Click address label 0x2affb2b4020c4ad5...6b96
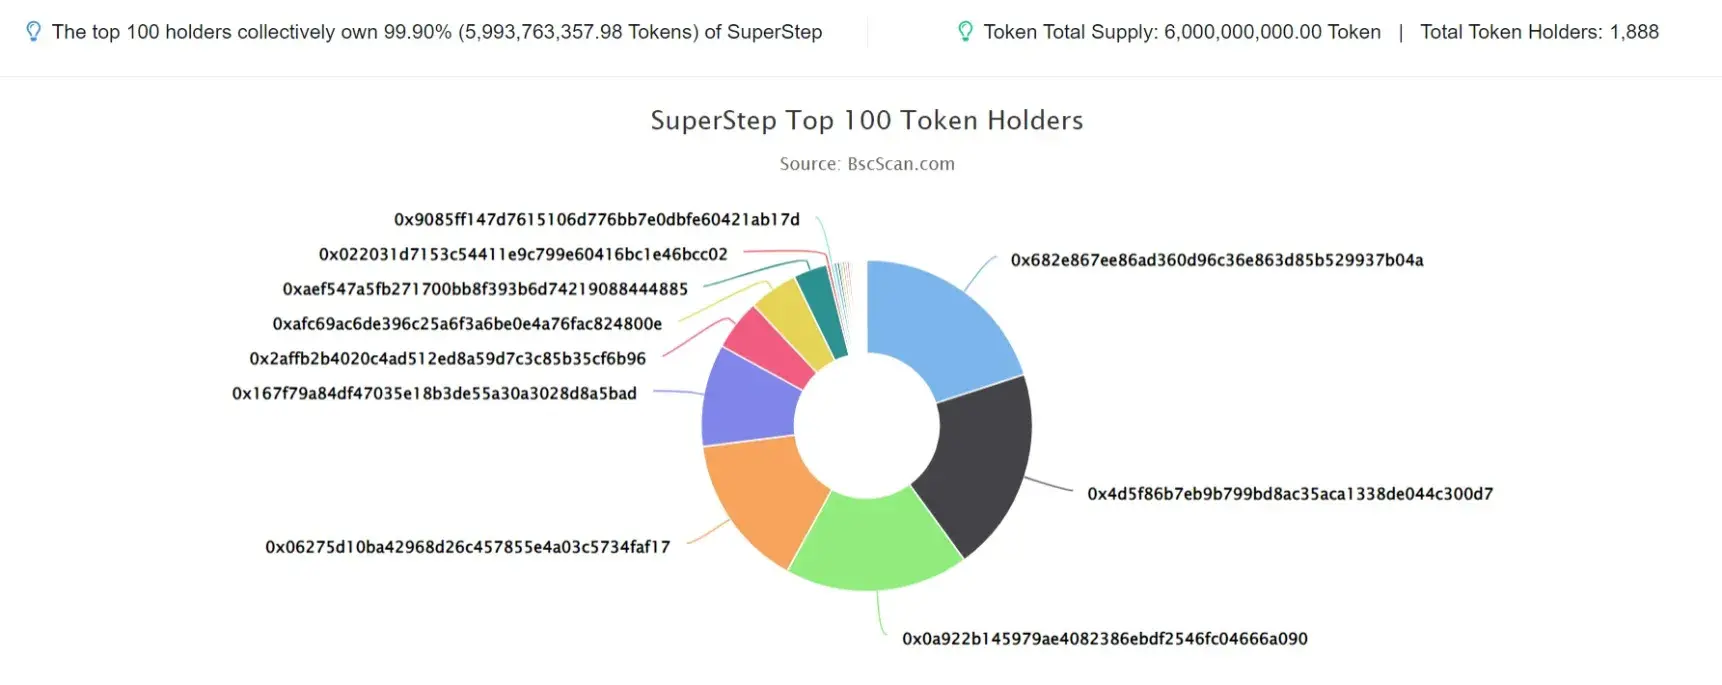1722x685 pixels. click(448, 359)
